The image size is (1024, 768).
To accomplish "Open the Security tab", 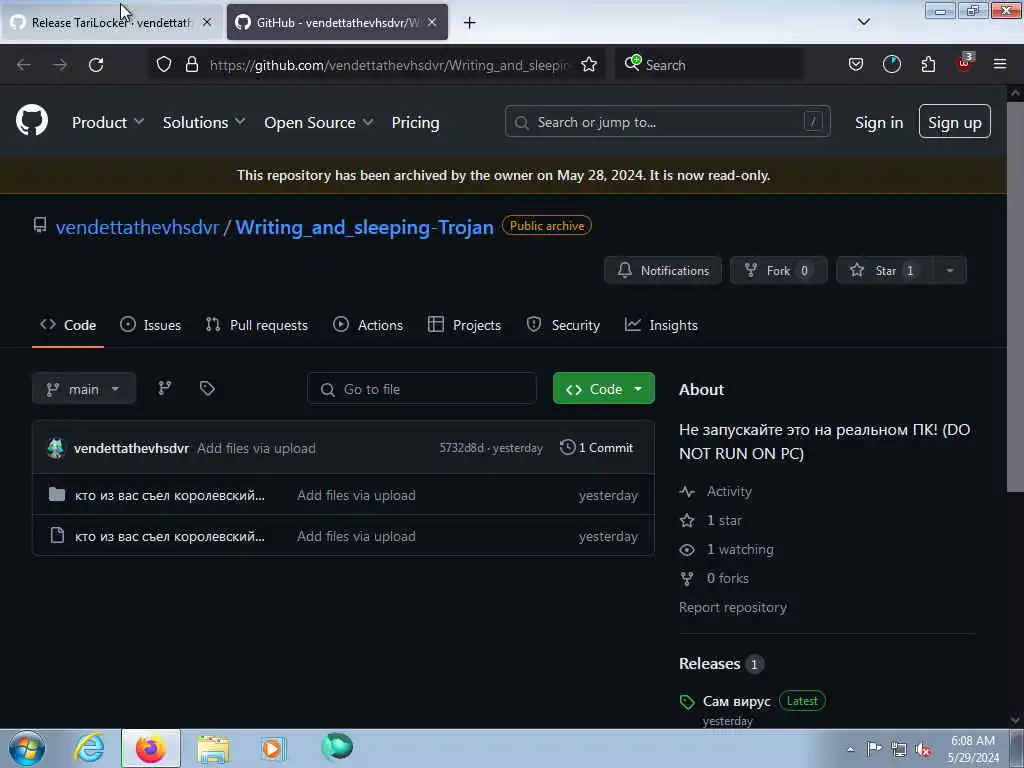I will (563, 325).
